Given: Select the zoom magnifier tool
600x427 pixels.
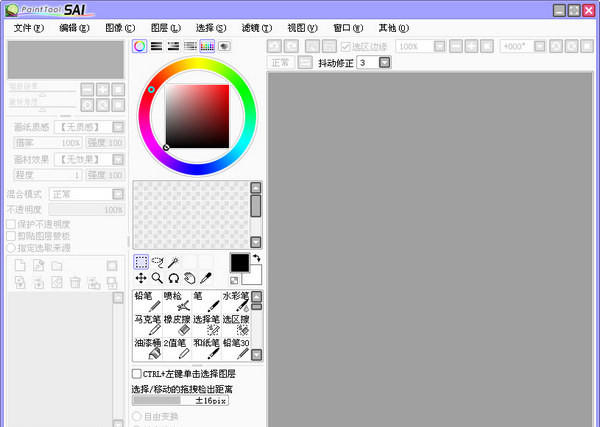Looking at the screenshot, I should 157,278.
